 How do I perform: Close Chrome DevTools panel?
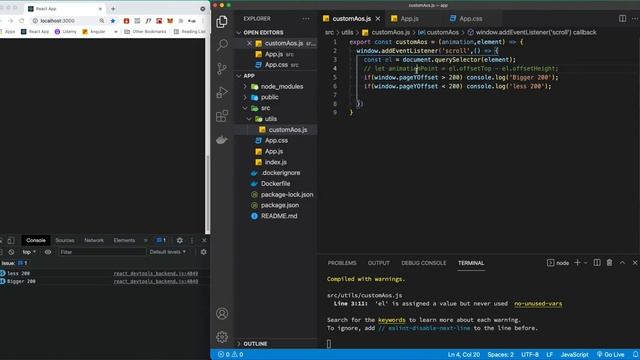coord(204,240)
